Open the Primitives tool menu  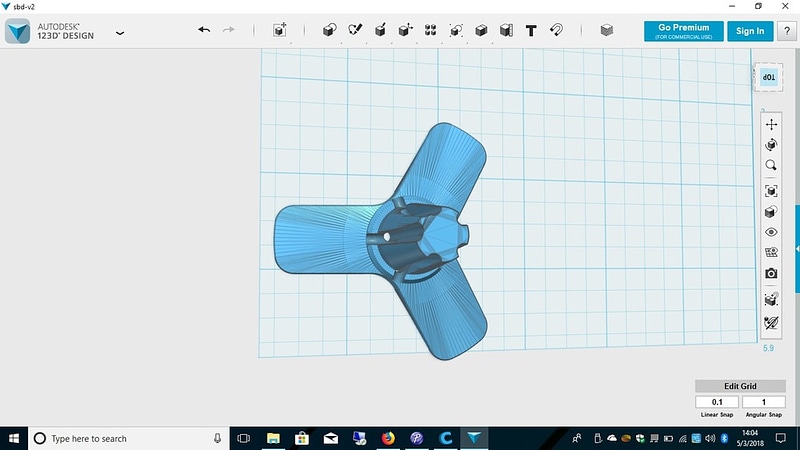click(x=330, y=30)
